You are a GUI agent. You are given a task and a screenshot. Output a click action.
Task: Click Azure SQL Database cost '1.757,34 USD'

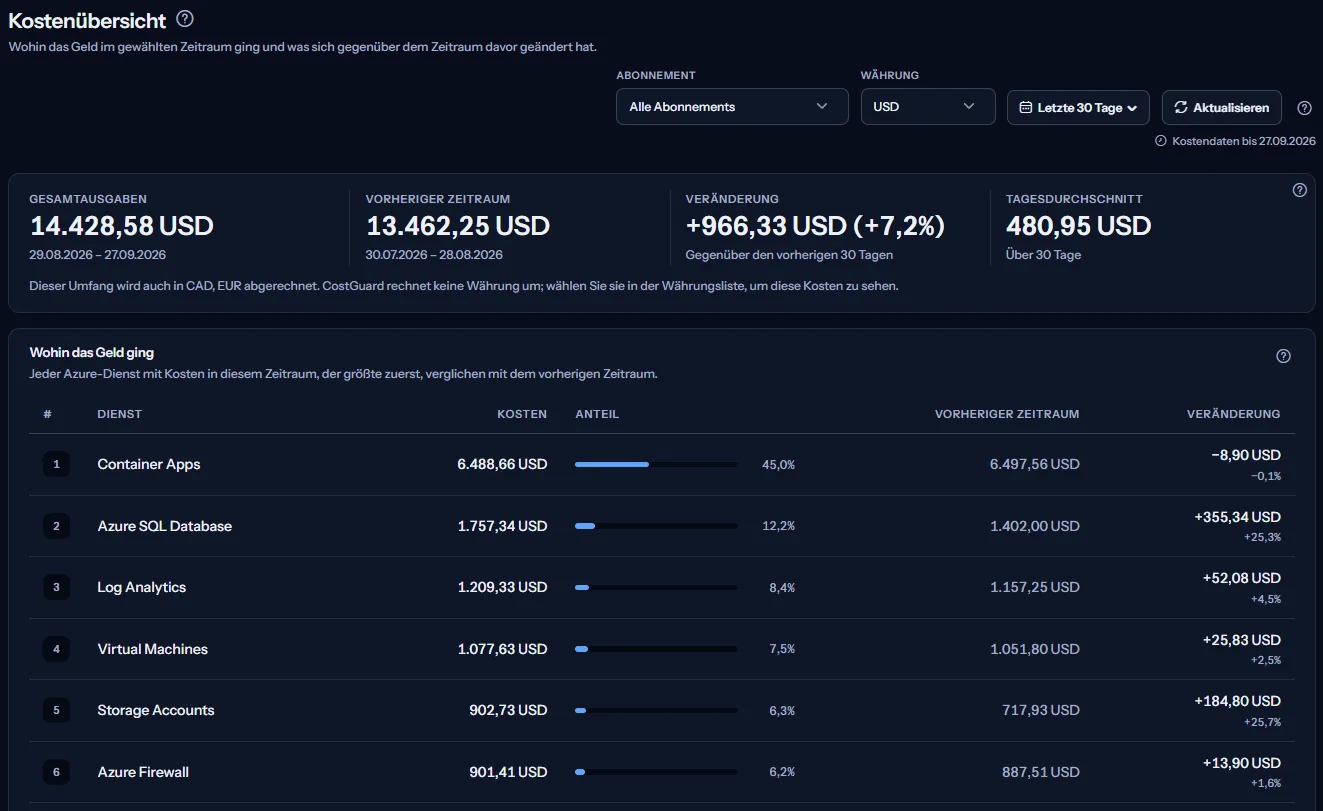pyautogui.click(x=503, y=526)
